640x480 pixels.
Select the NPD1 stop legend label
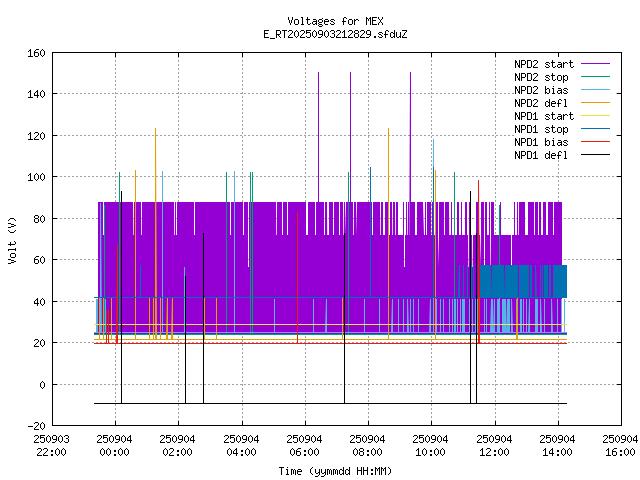pos(543,129)
